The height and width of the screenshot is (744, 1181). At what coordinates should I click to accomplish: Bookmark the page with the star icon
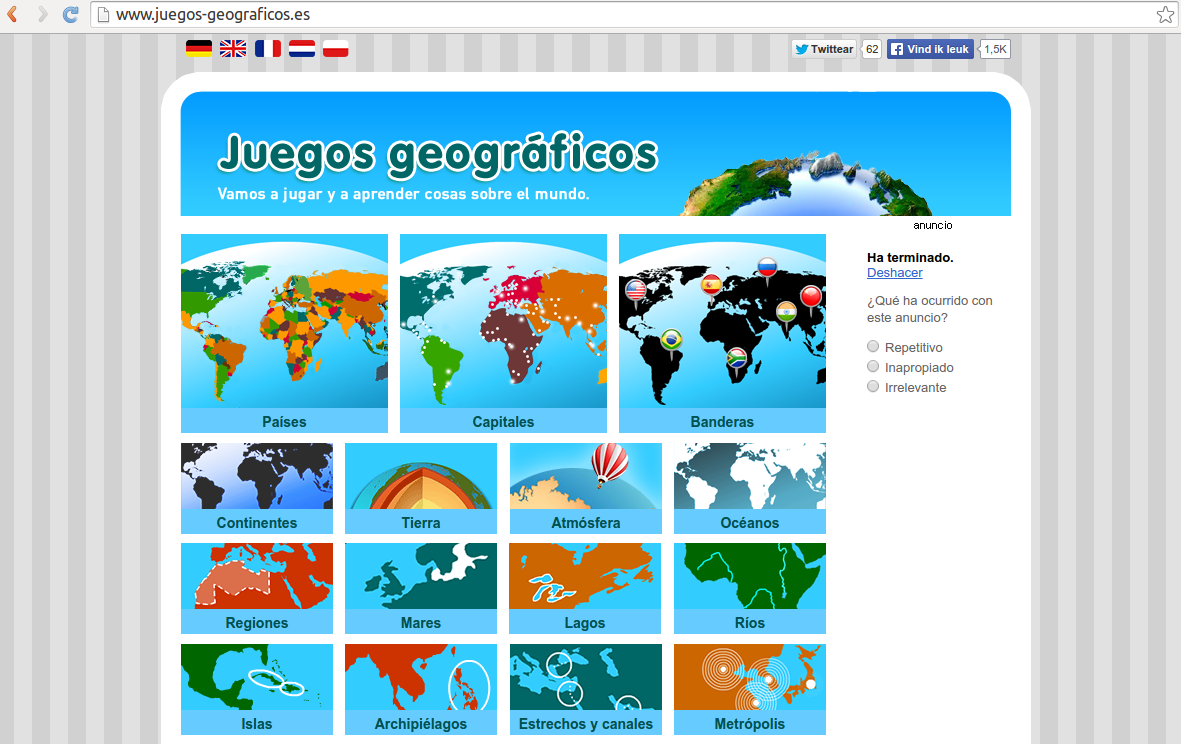click(x=1164, y=14)
